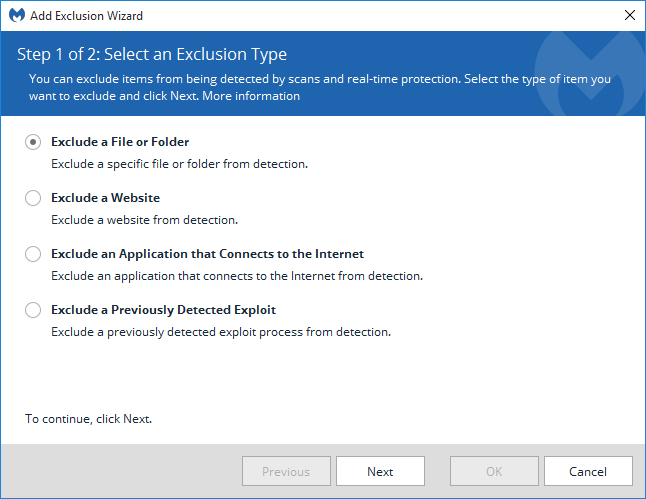Close the Add Exclusion Wizard window
The width and height of the screenshot is (646, 499).
630,15
